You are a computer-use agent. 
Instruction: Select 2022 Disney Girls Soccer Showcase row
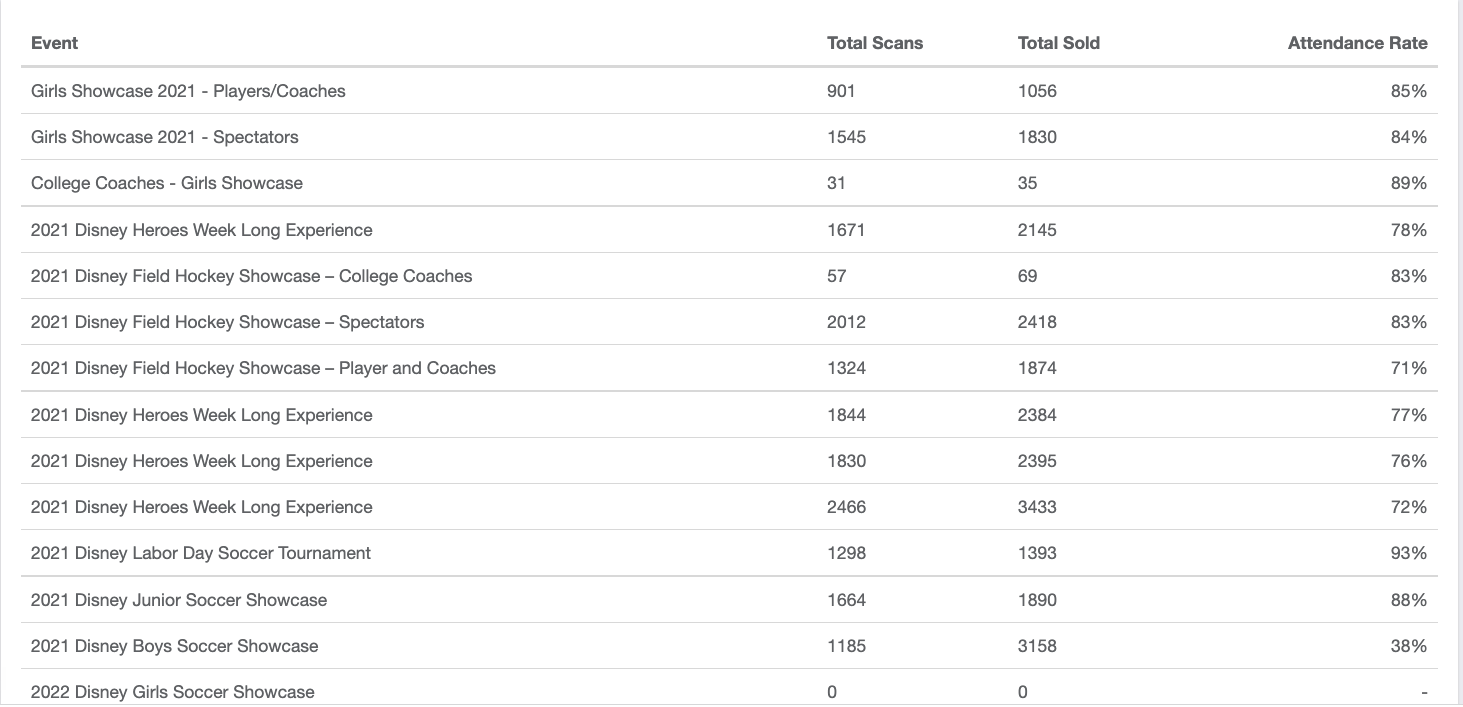click(x=729, y=688)
